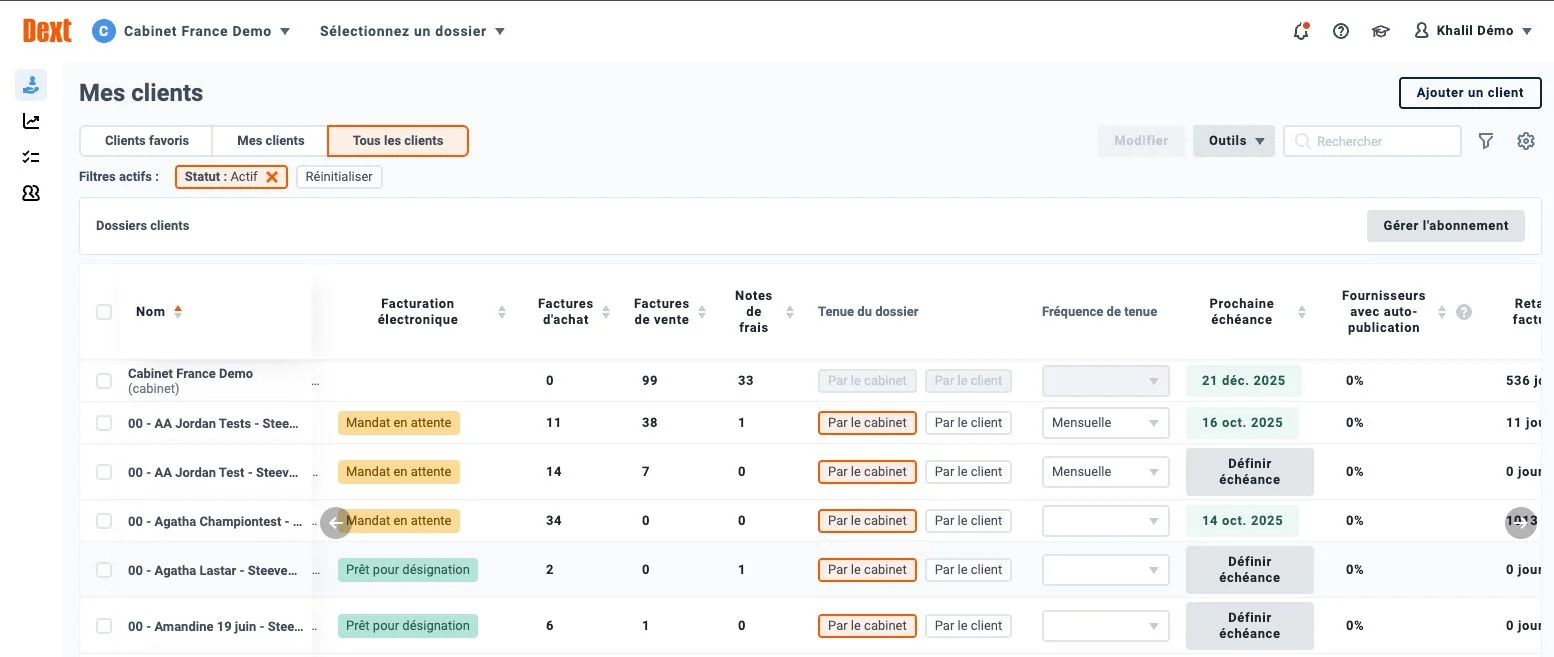Image resolution: width=1554 pixels, height=657 pixels.
Task: Open the team contacts icon in sidebar
Action: (x=30, y=192)
